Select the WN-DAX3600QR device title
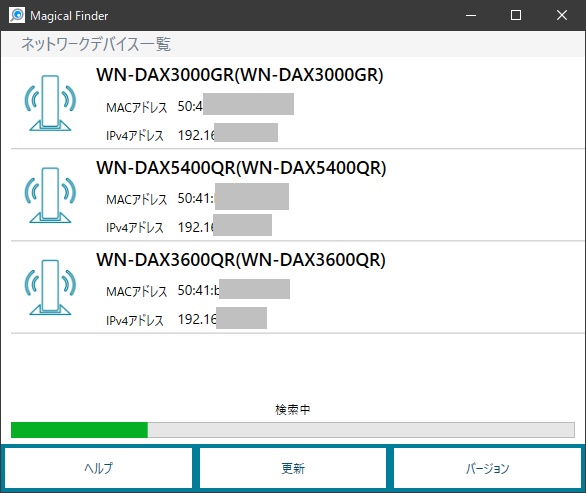586x493 pixels. [241, 259]
